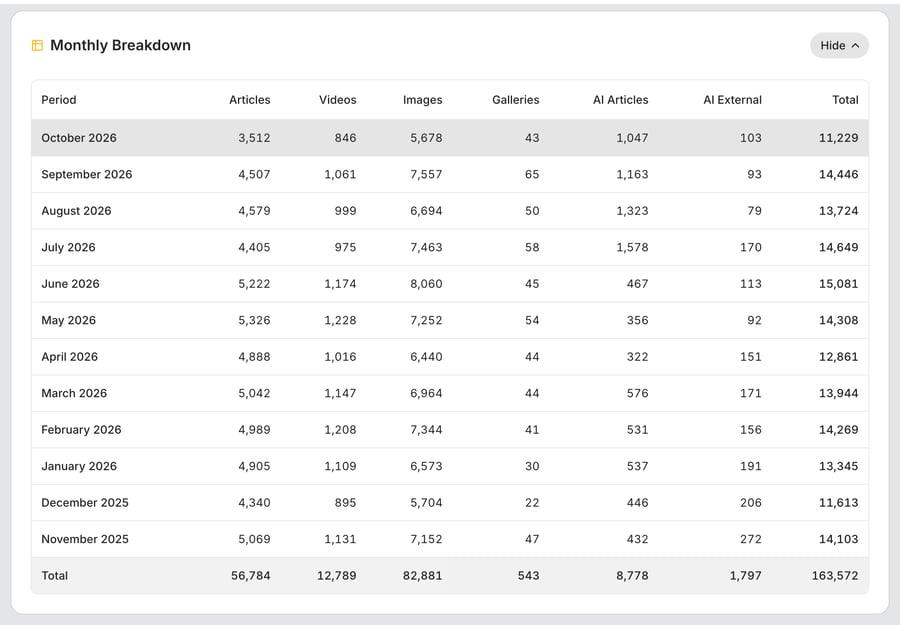Click the Articles column header

[250, 100]
